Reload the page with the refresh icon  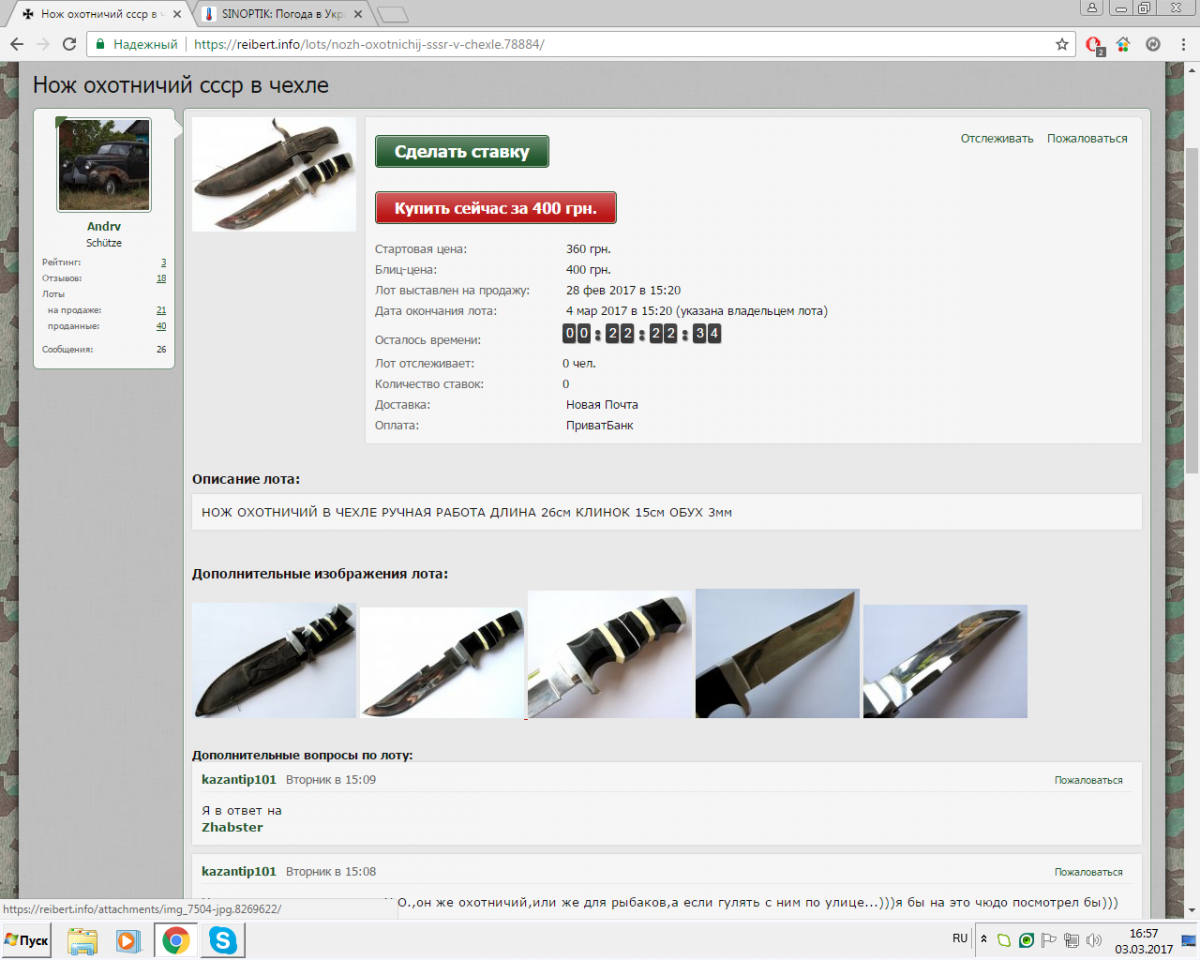tap(69, 44)
